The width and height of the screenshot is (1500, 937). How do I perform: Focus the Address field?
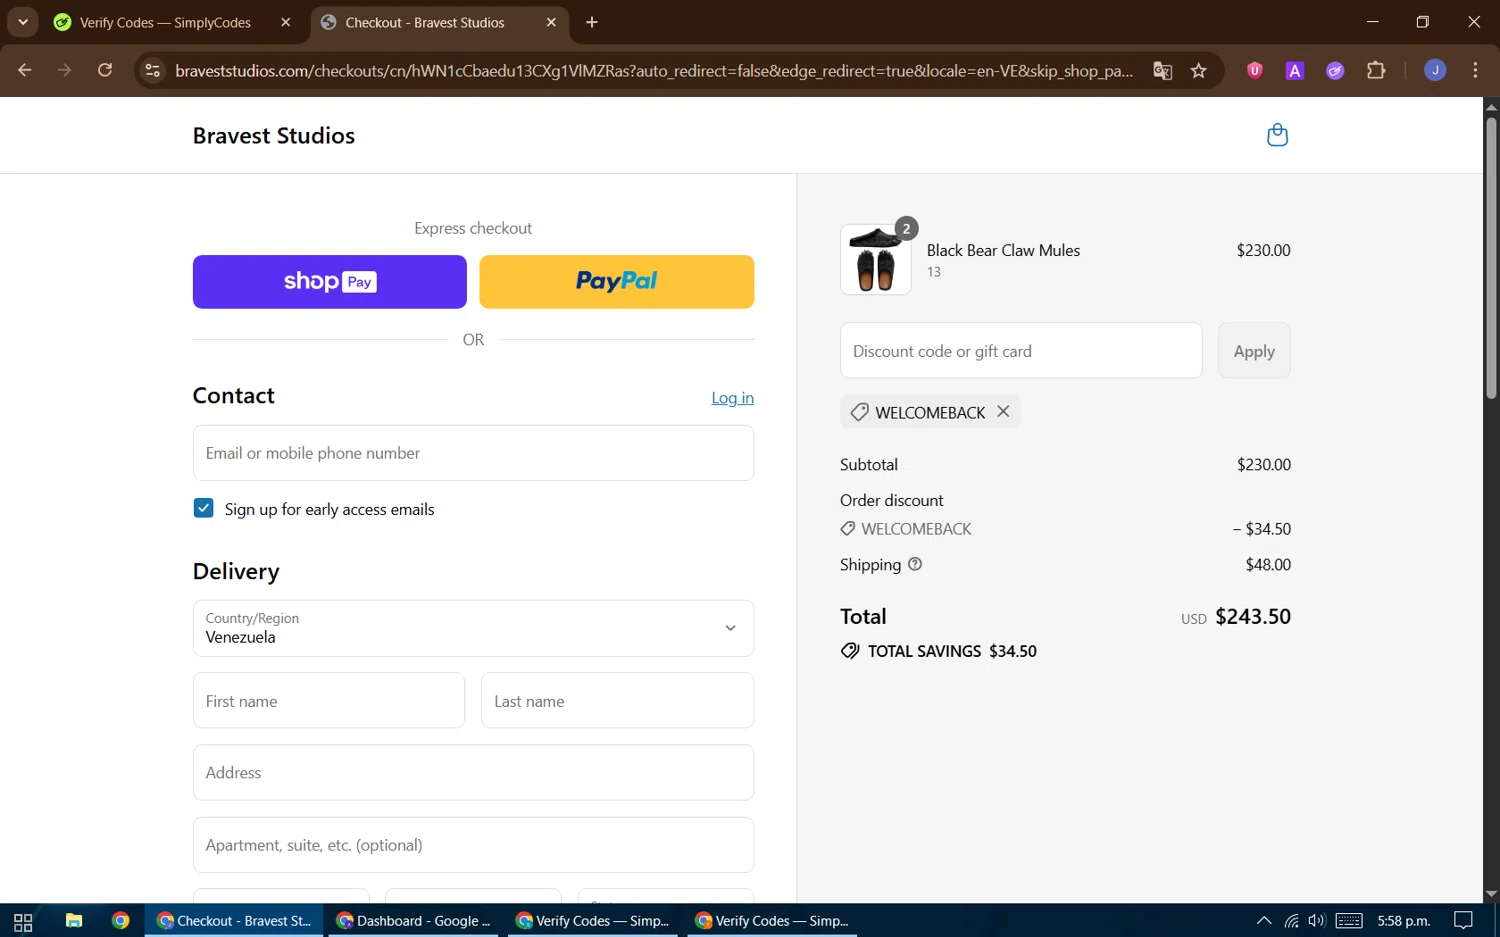[473, 773]
